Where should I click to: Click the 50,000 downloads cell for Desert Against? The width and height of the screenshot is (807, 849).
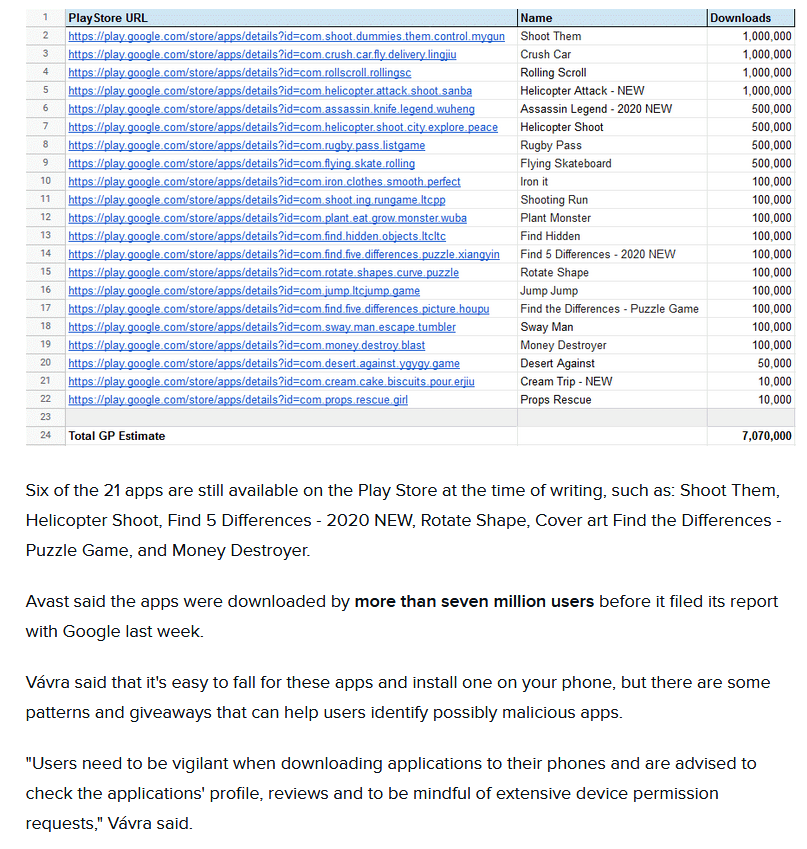point(751,363)
